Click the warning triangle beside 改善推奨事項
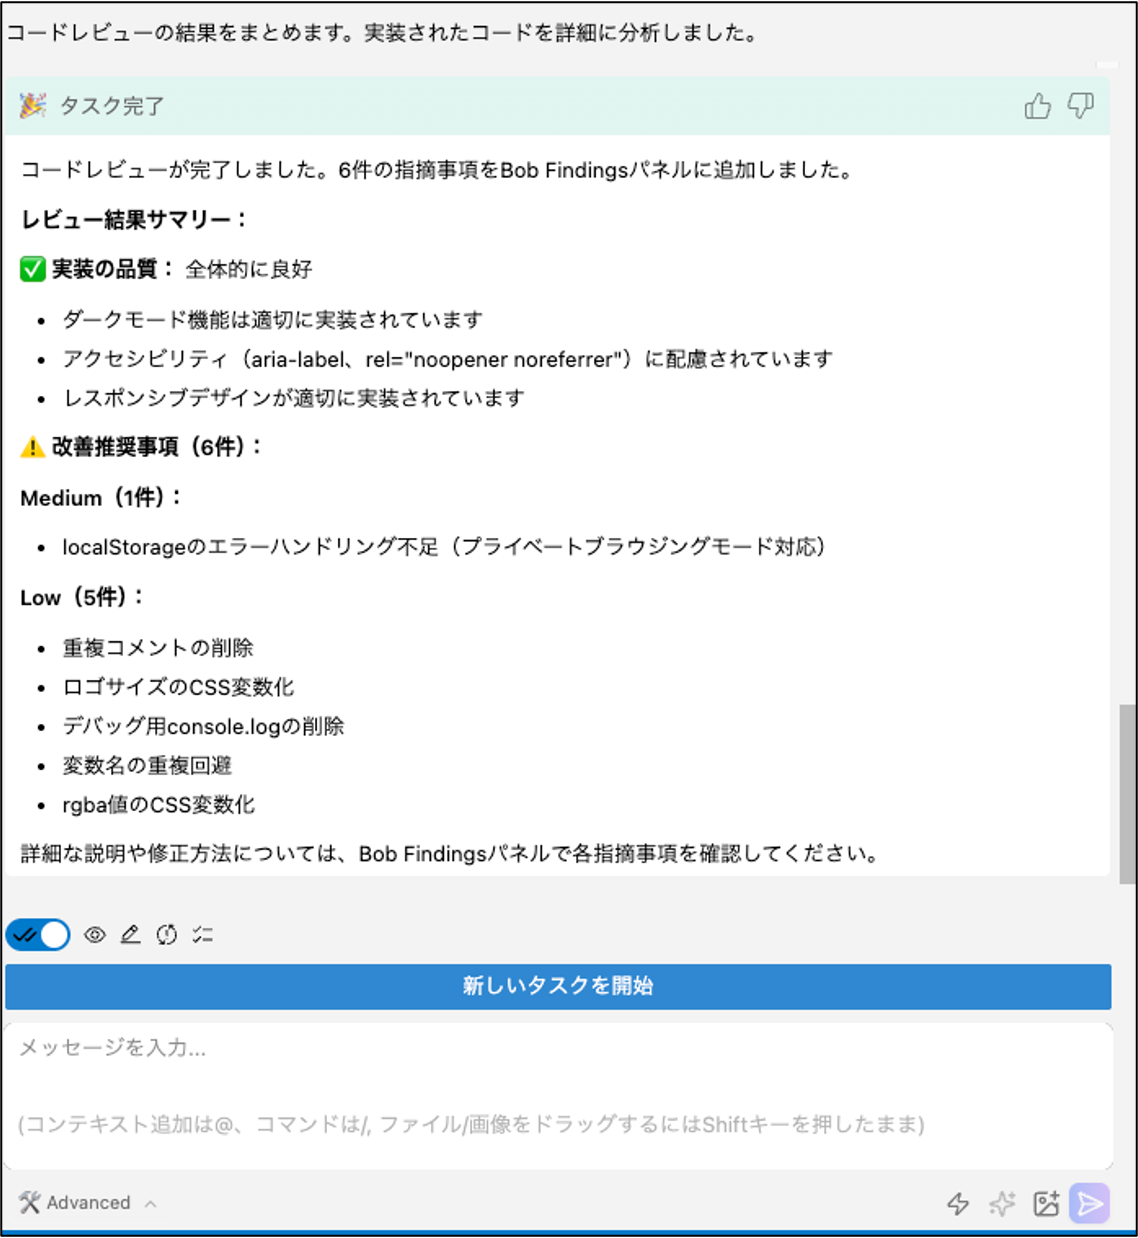This screenshot has height=1238, width=1138. click(x=33, y=447)
